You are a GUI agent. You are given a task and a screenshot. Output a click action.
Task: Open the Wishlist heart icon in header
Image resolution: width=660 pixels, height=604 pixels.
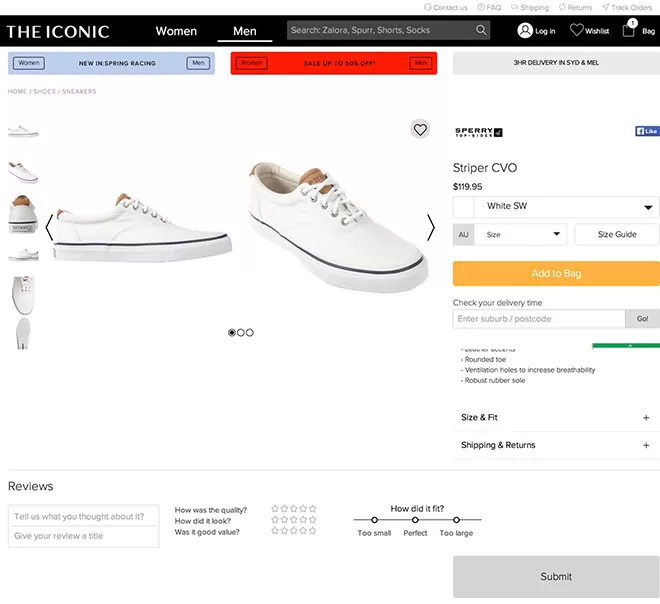(576, 30)
